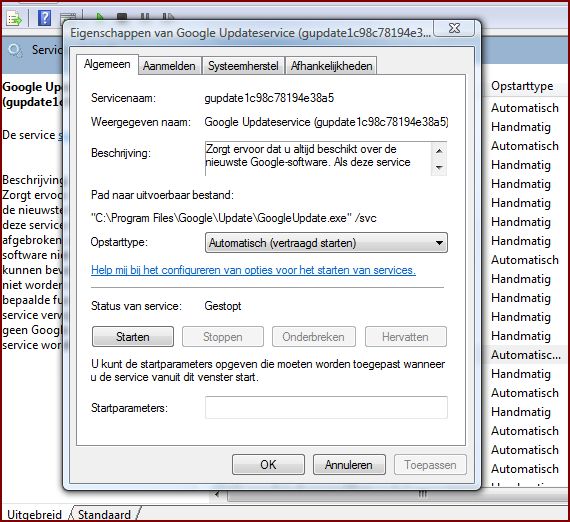Image resolution: width=570 pixels, height=522 pixels.
Task: Click the black Stop Service toolbar icon
Action: [x=122, y=17]
